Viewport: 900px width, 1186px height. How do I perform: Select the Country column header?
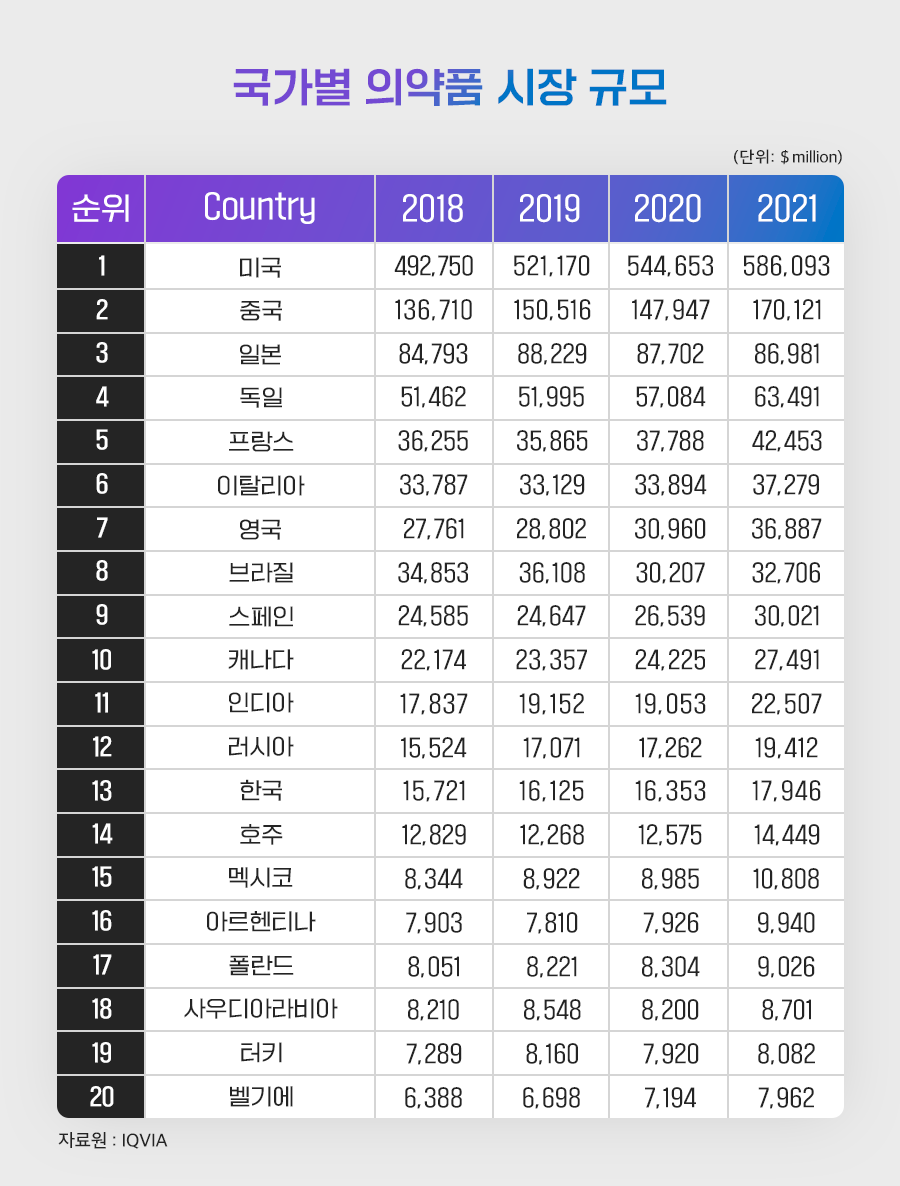(x=259, y=208)
